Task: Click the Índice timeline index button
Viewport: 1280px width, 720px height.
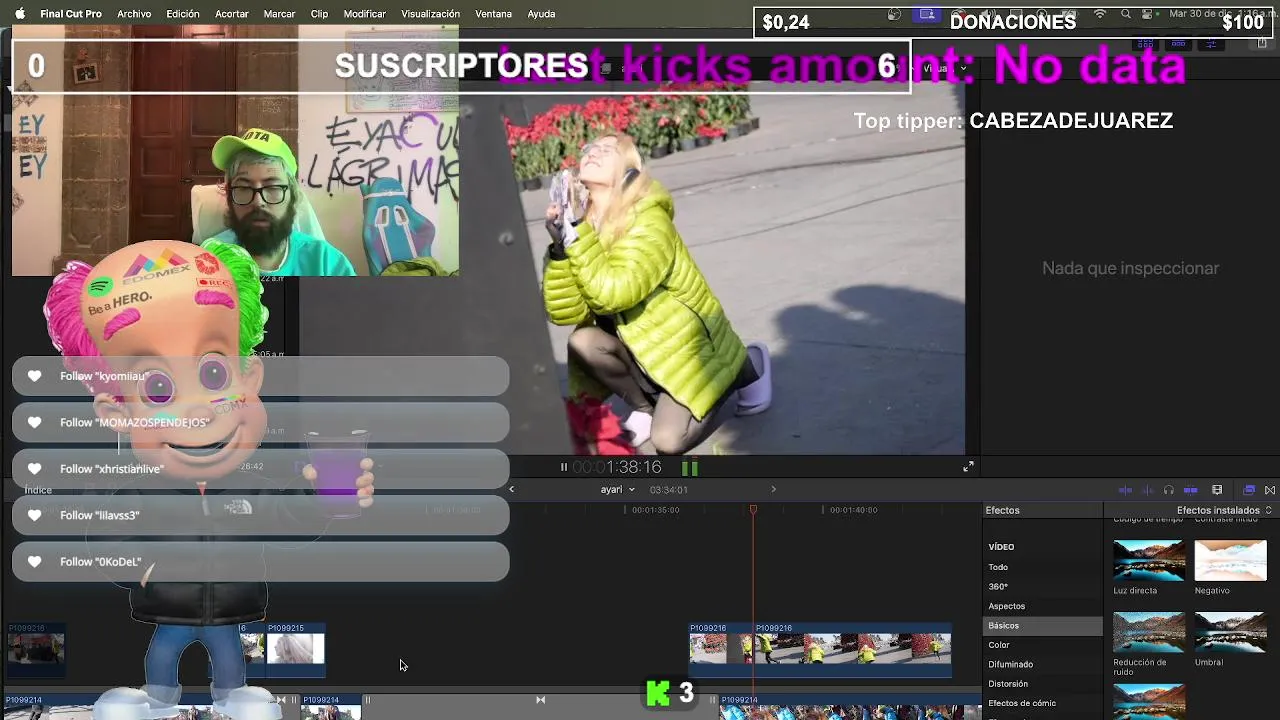Action: 38,490
